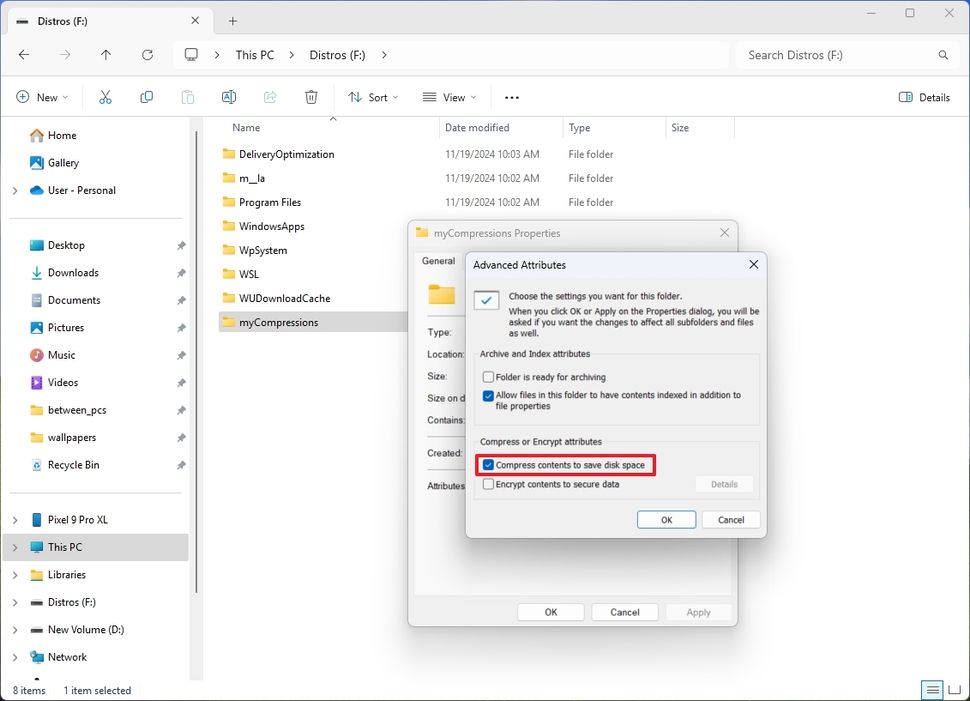Click OK in the Advanced Attributes dialog
The image size is (970, 701).
(x=666, y=519)
